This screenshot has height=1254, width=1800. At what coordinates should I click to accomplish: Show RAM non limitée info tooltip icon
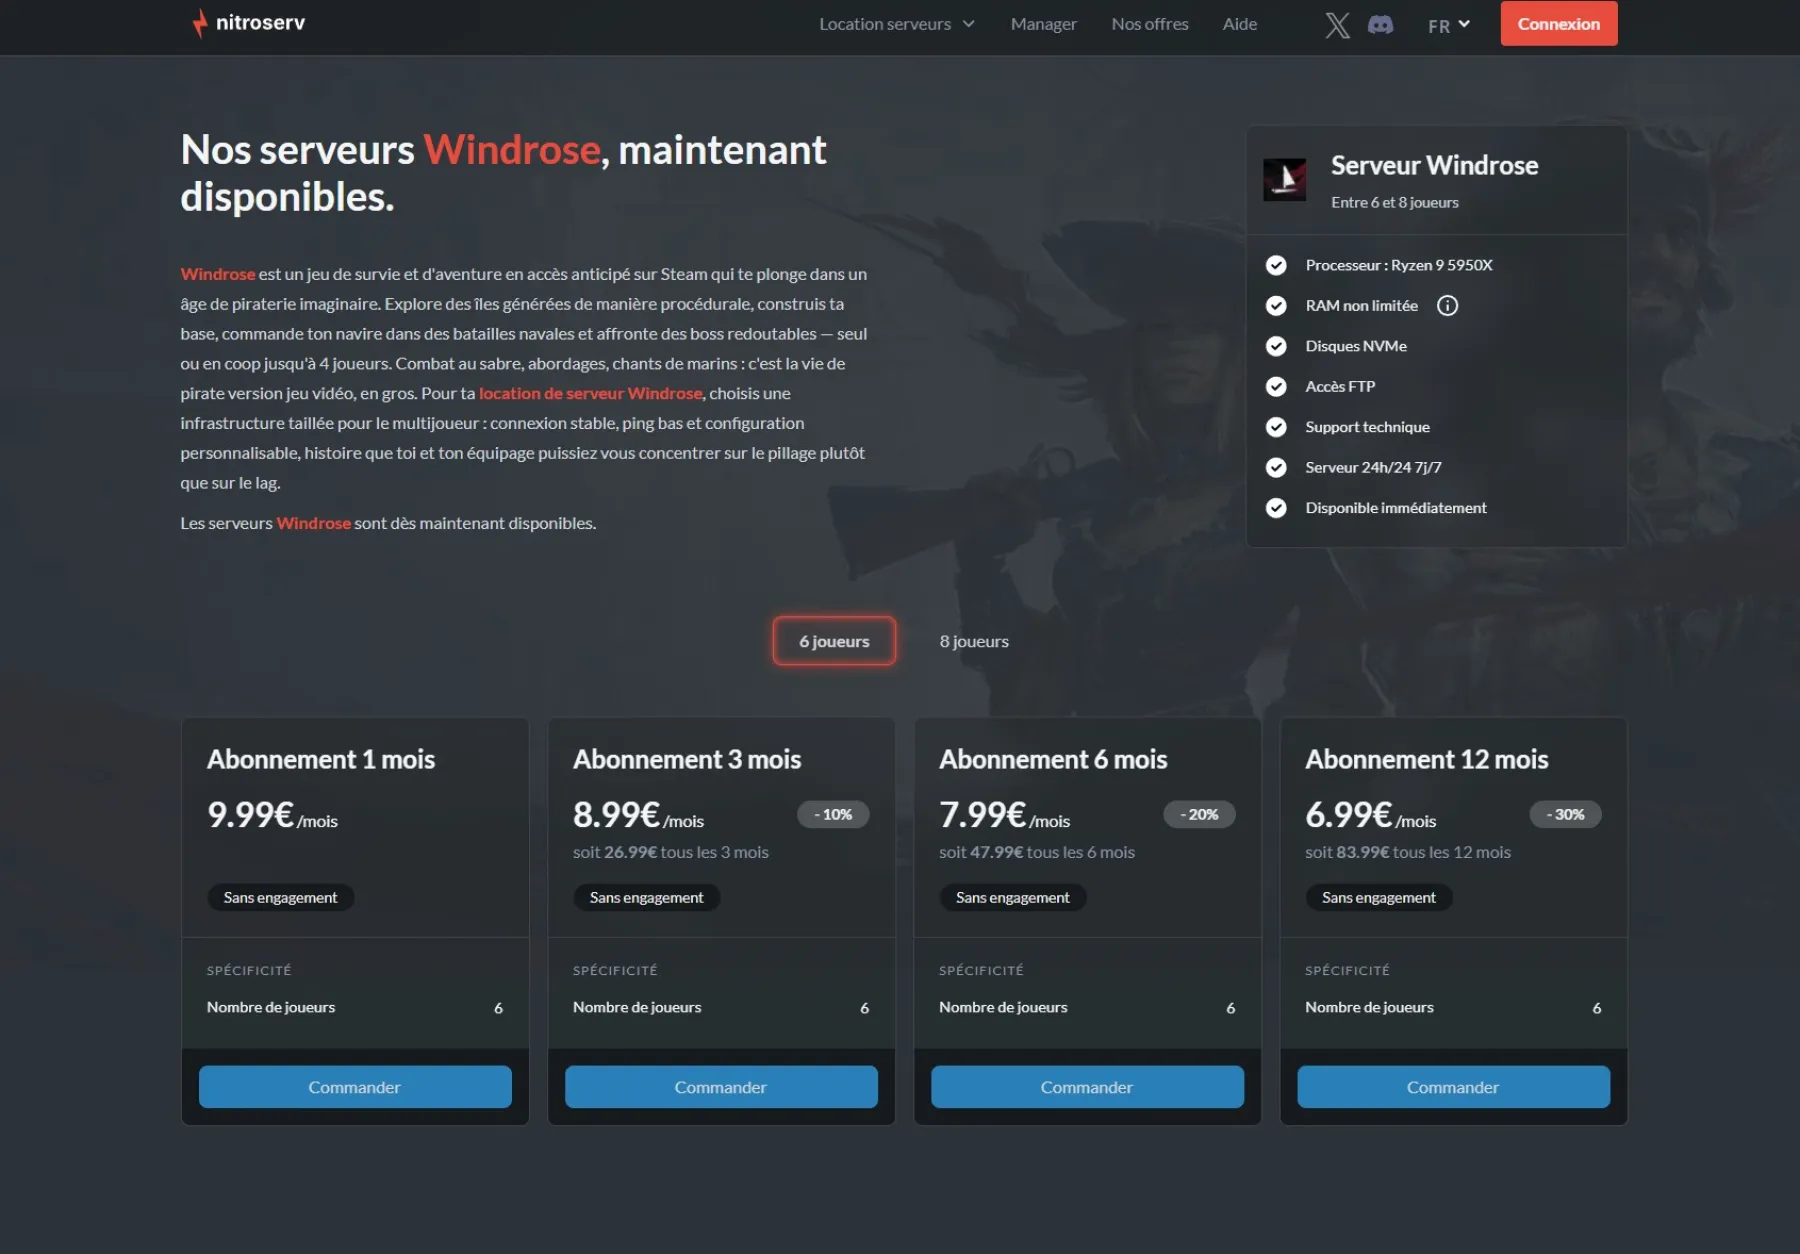1447,306
